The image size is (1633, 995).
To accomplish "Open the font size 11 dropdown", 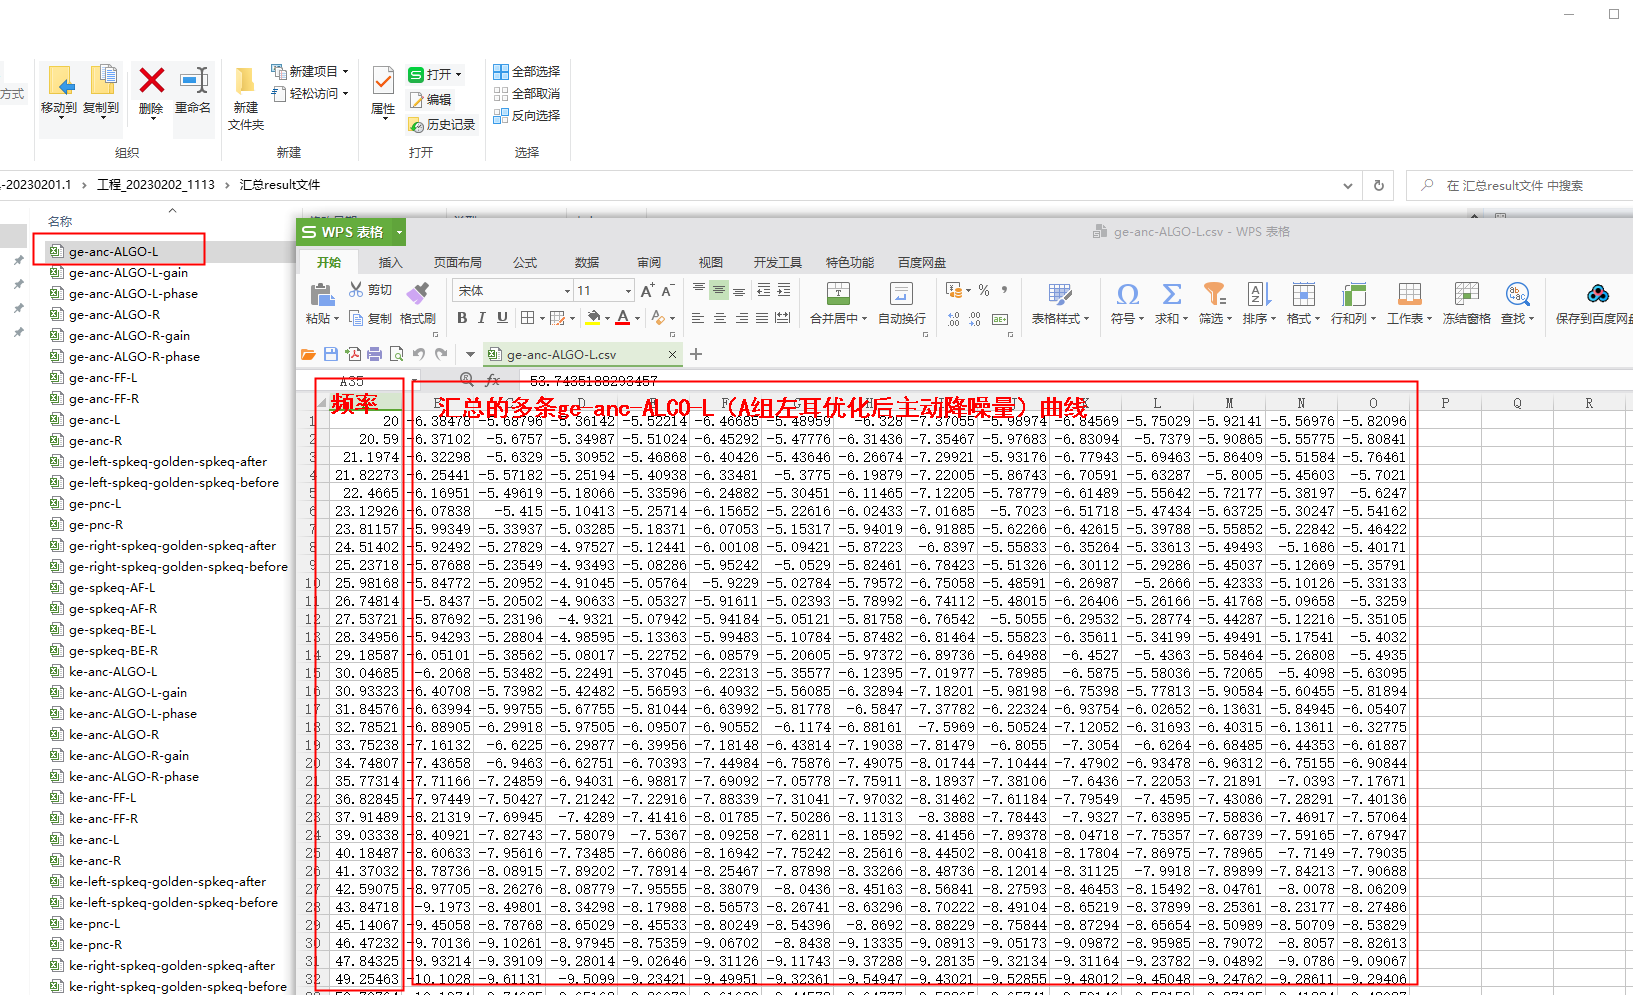I will coord(628,291).
